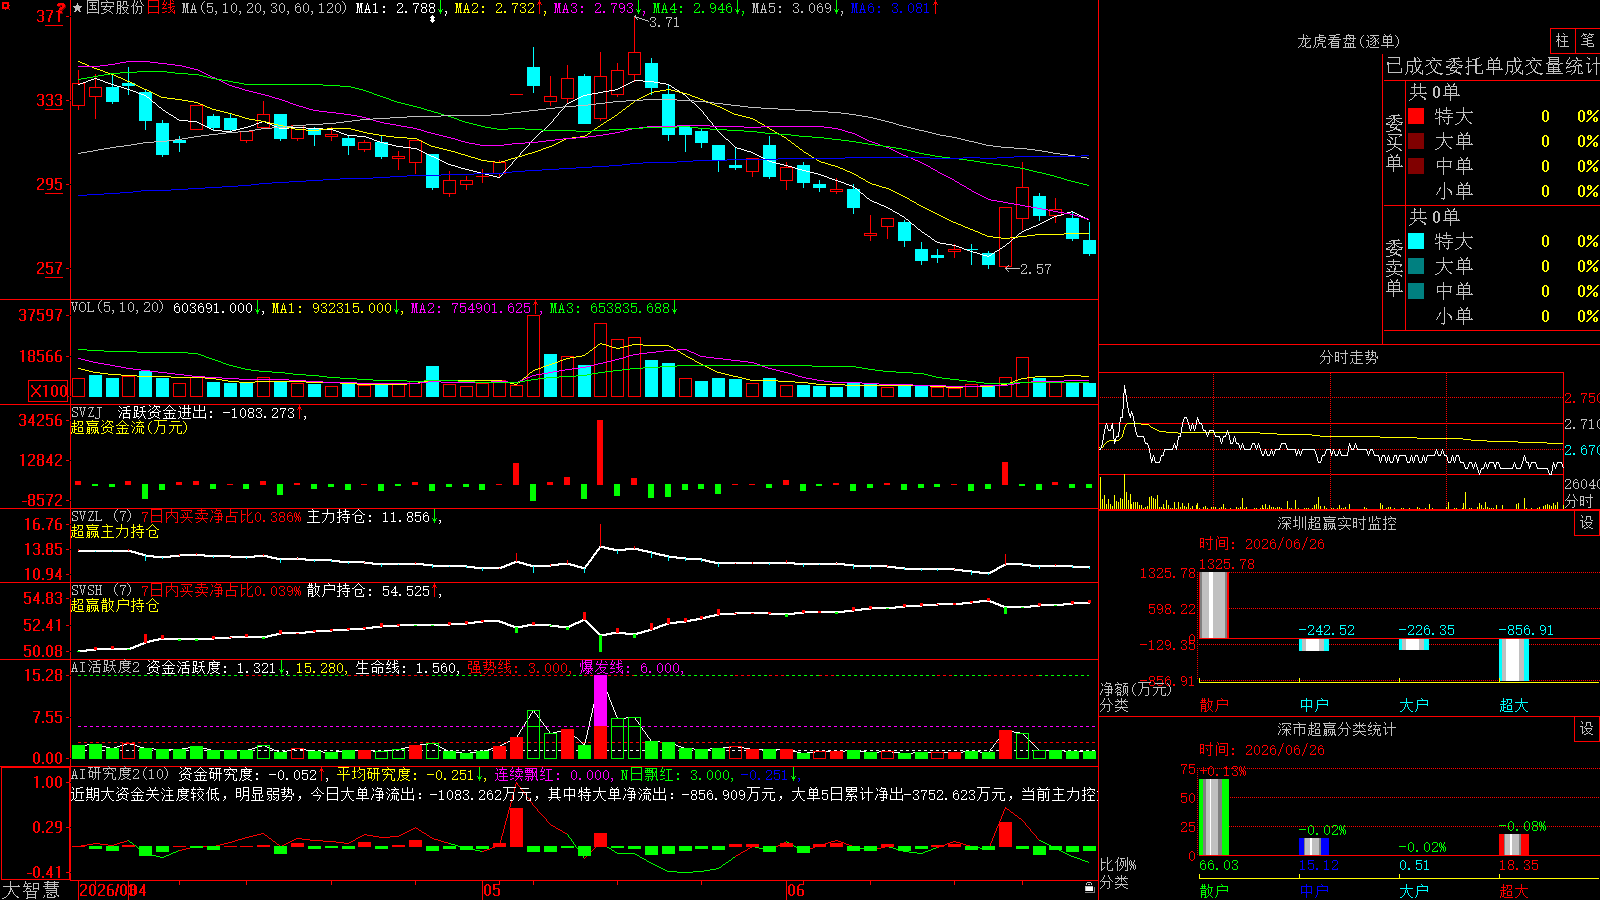Select the 龙虎看盘(逐单) panel title
The width and height of the screenshot is (1600, 900).
tap(1348, 41)
